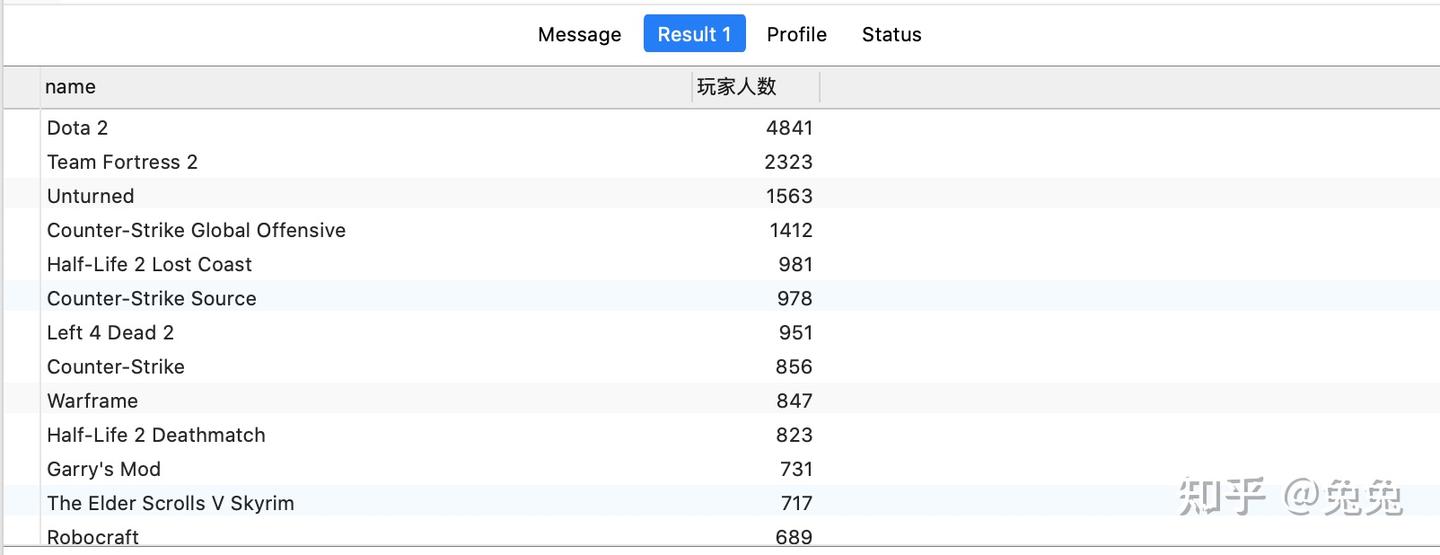Select the Garry's Mod row
The image size is (1440, 555).
(103, 469)
